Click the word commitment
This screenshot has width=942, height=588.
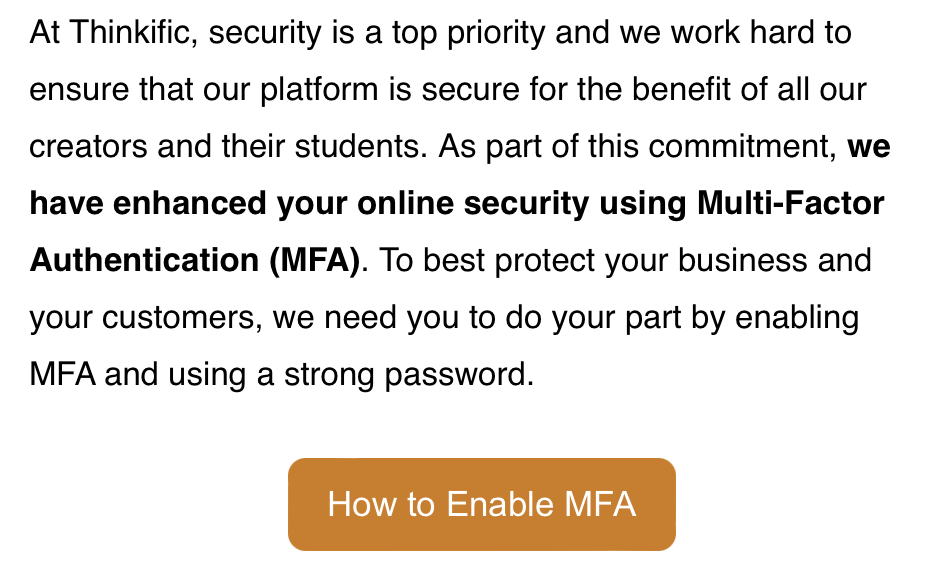point(741,147)
